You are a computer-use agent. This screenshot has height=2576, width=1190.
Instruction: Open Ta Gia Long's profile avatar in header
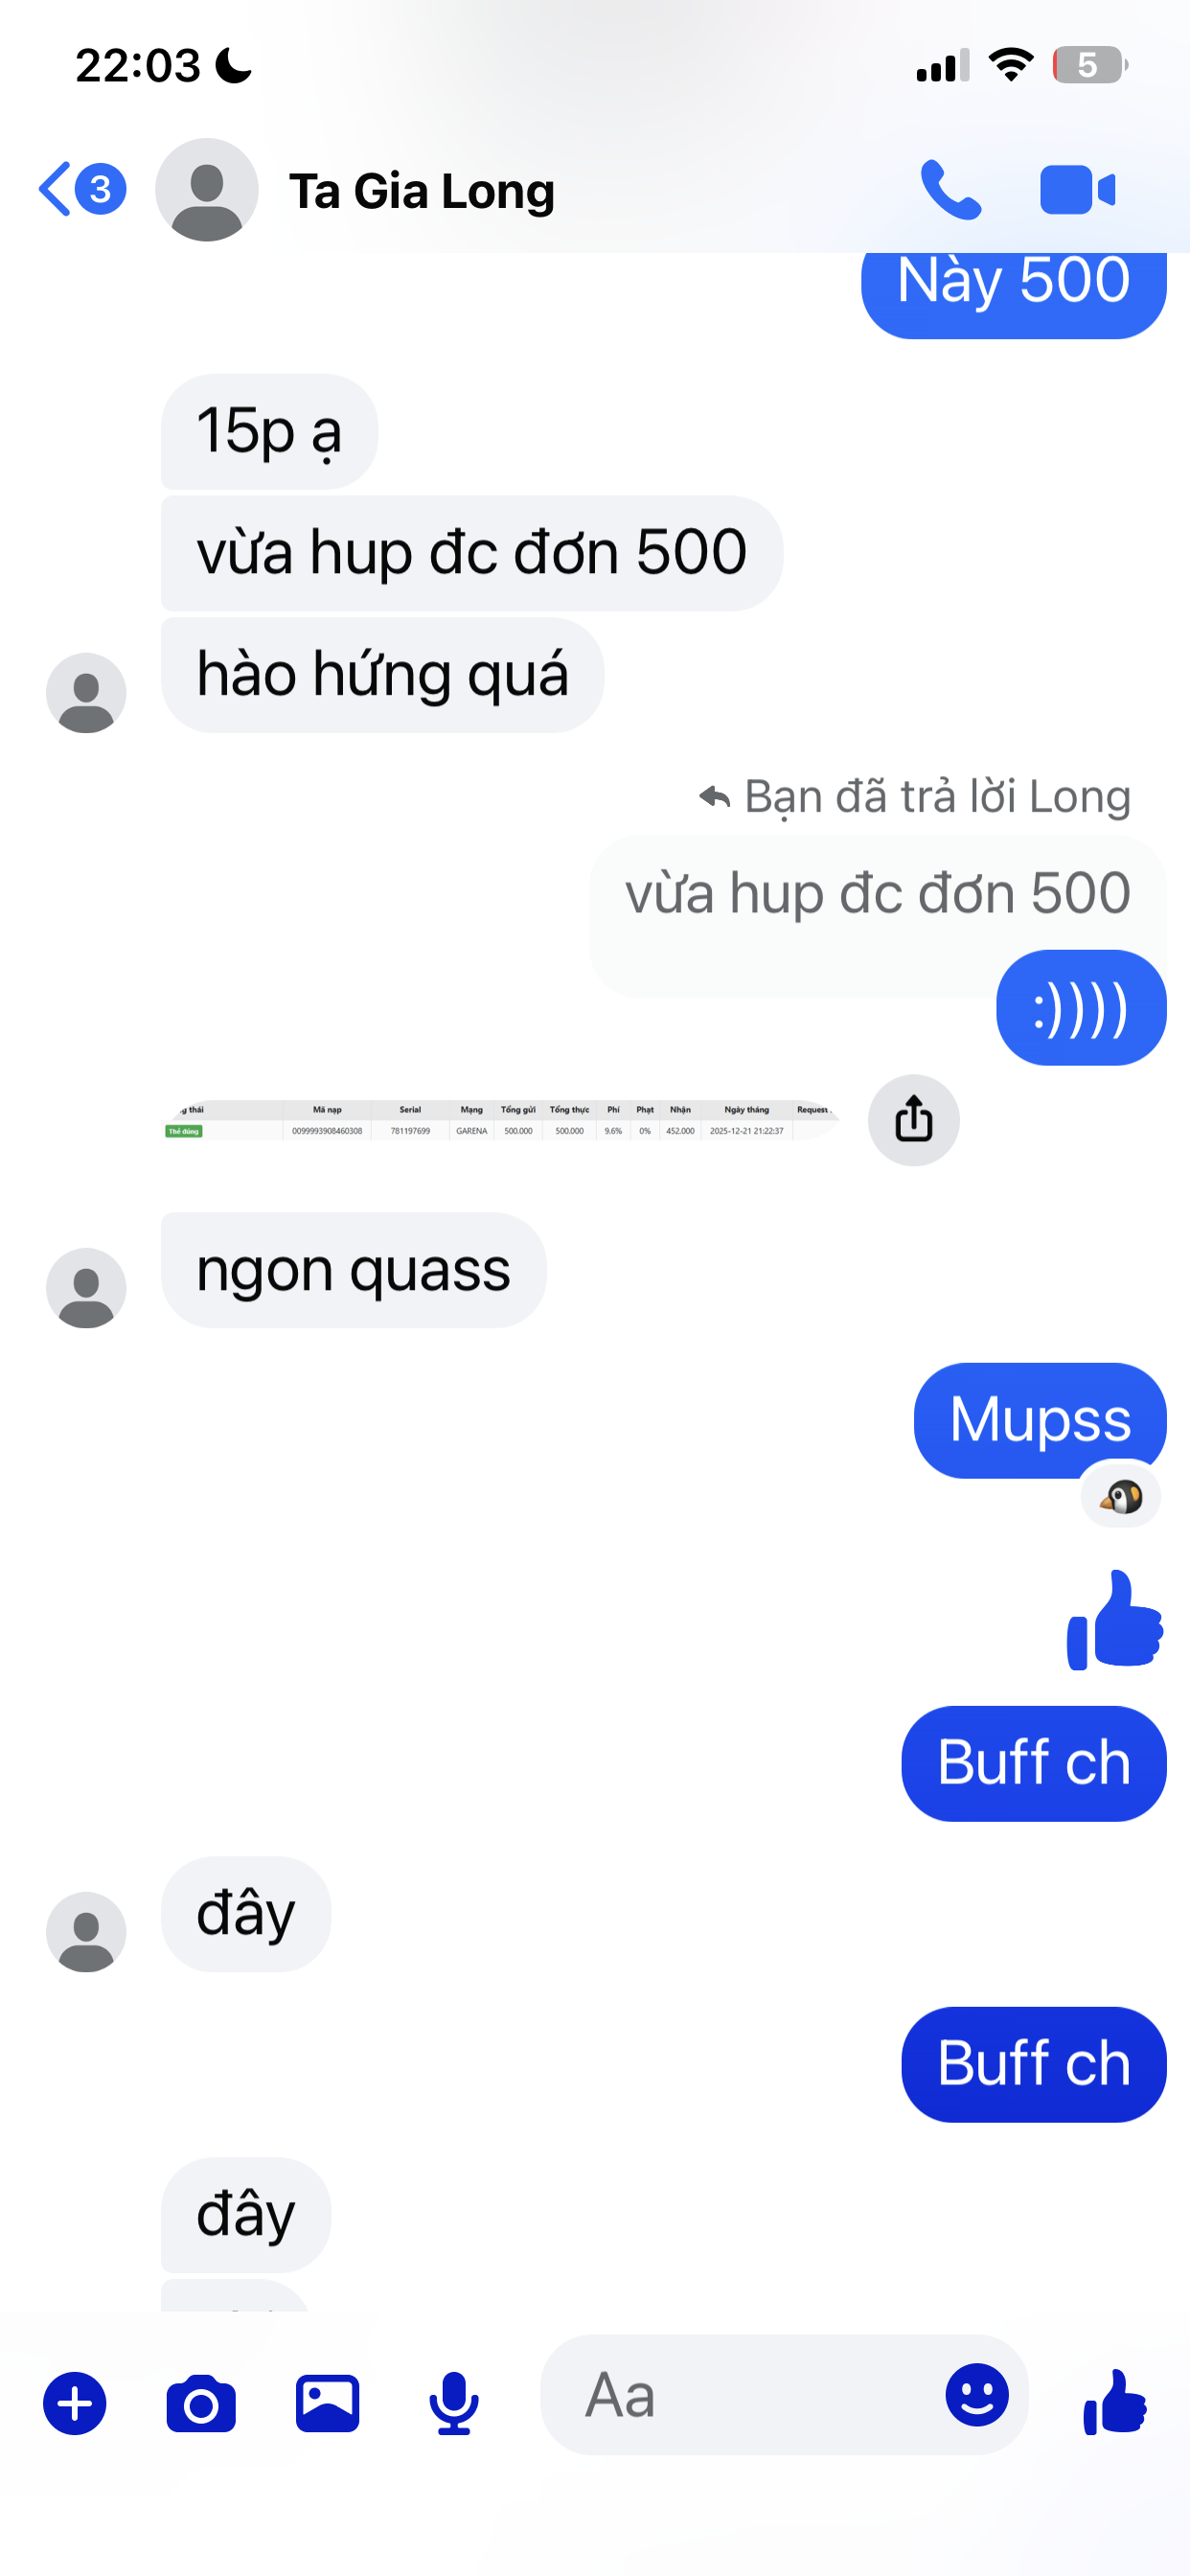click(207, 190)
